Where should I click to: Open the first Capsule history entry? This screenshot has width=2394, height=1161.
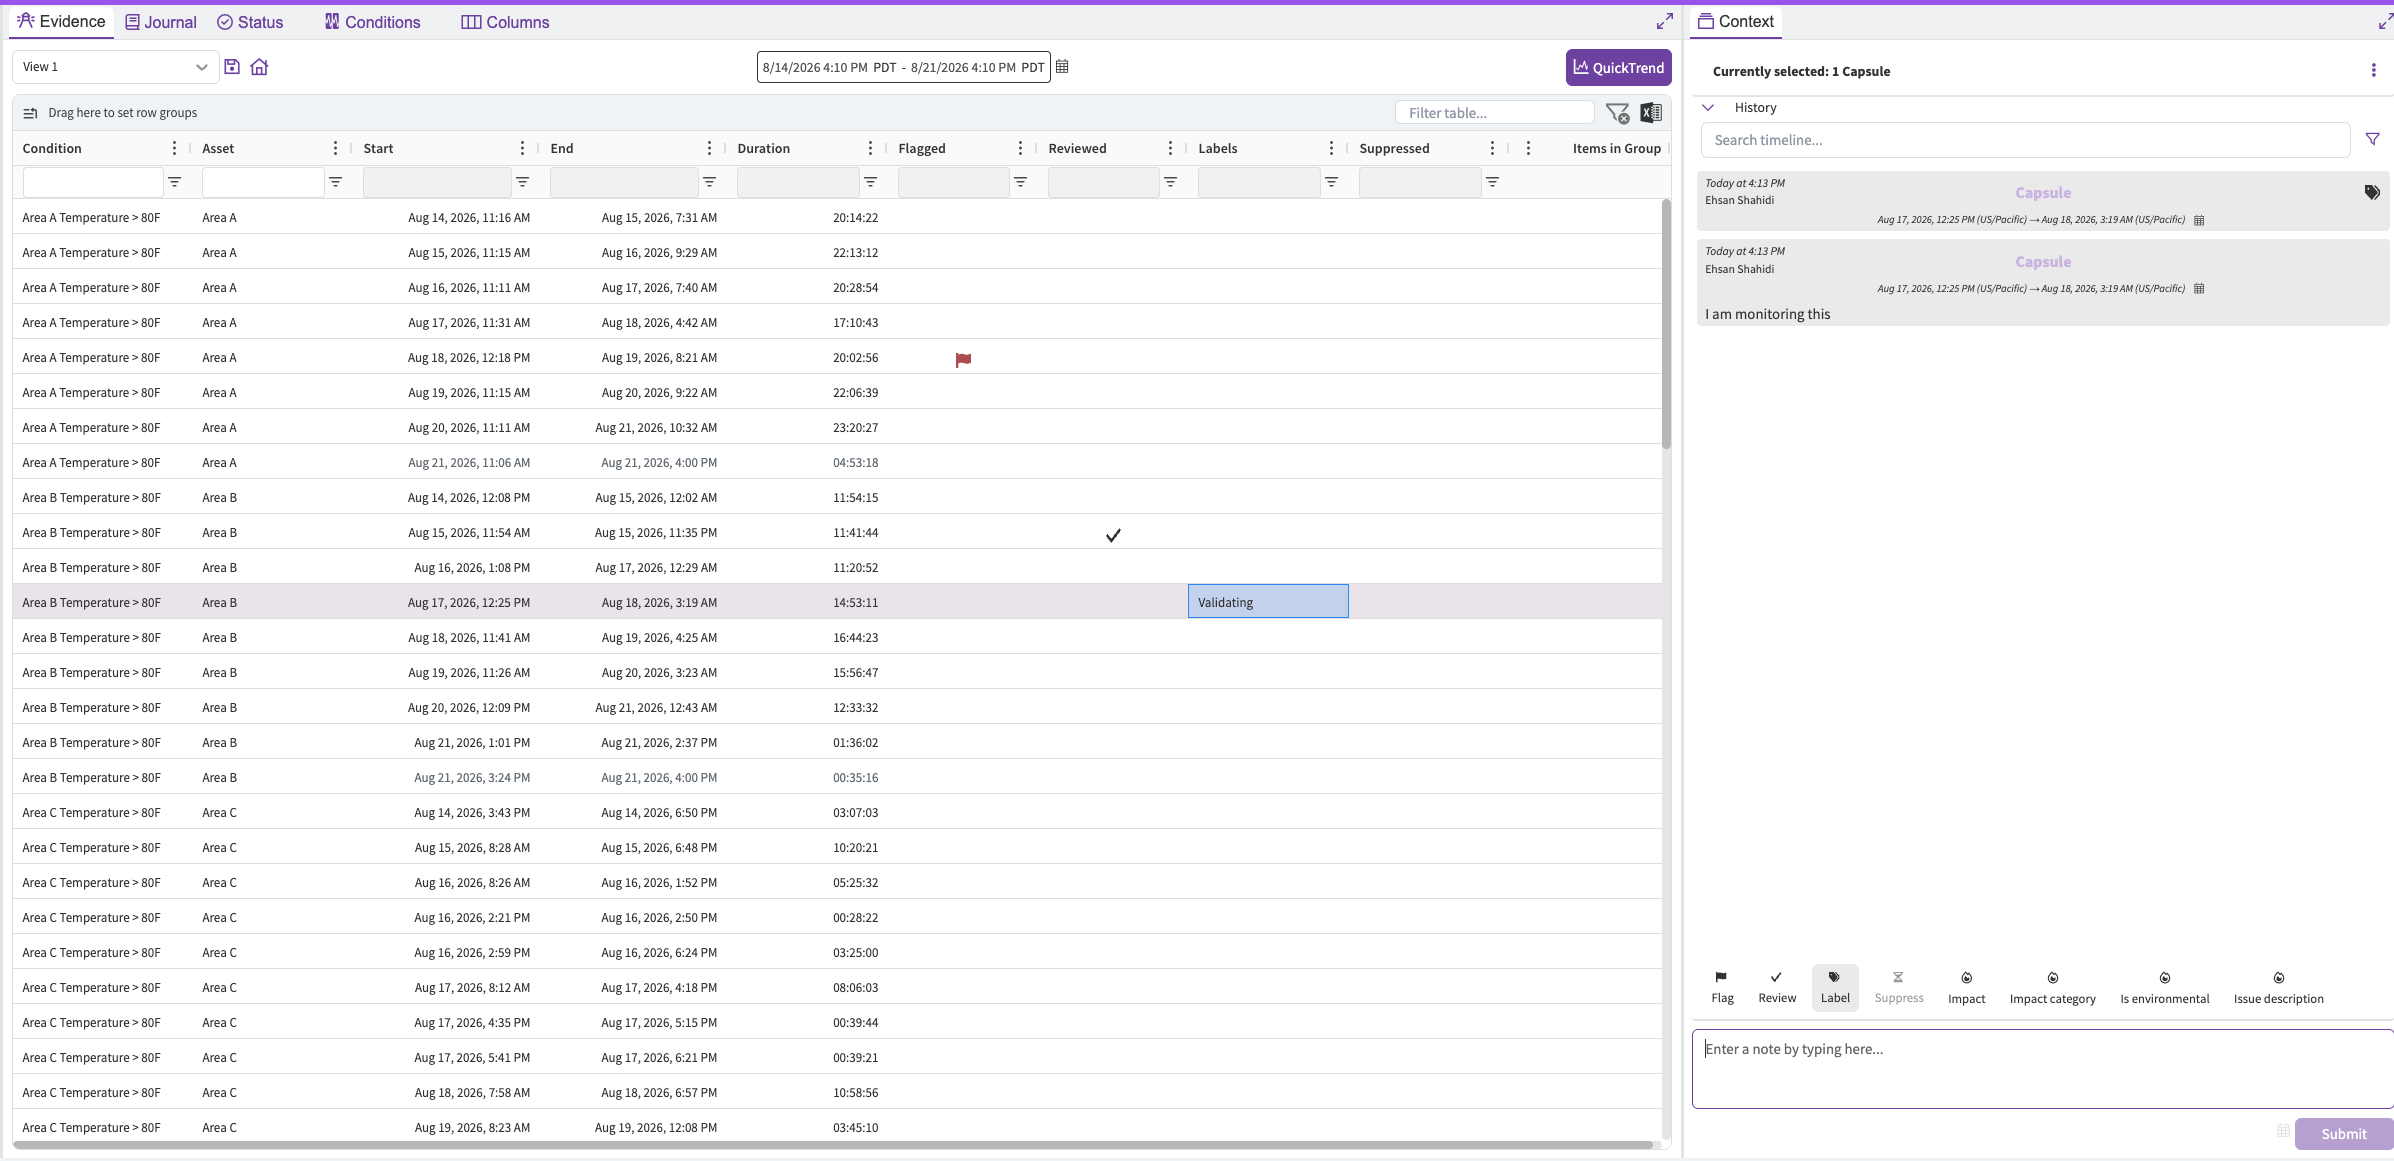click(2042, 201)
